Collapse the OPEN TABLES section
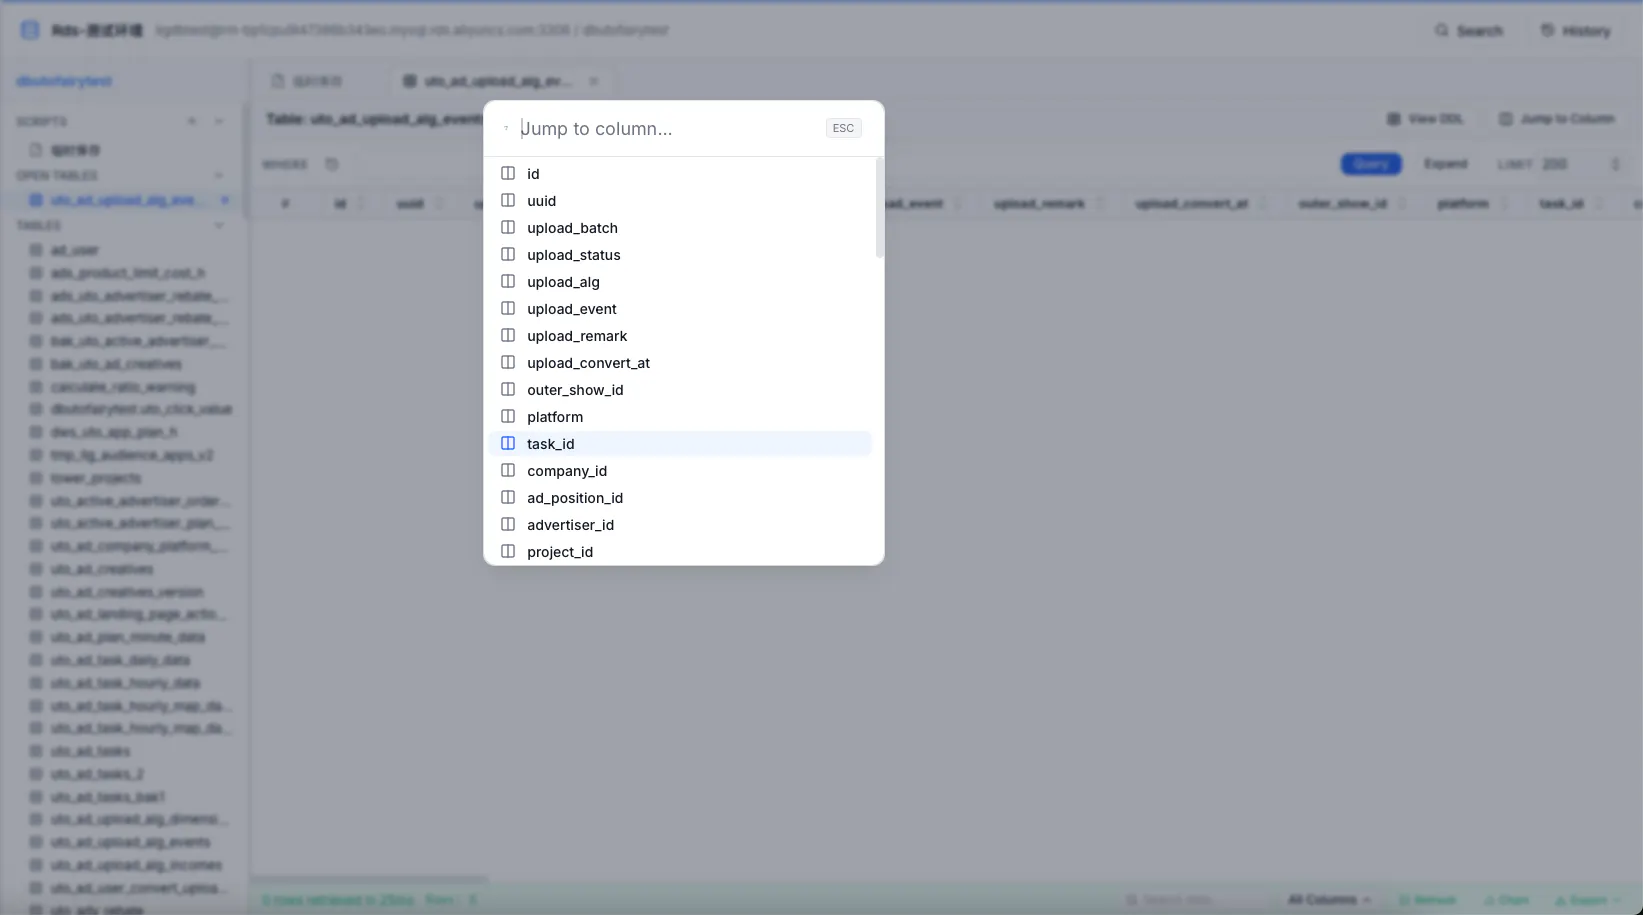1643x915 pixels. [x=219, y=176]
